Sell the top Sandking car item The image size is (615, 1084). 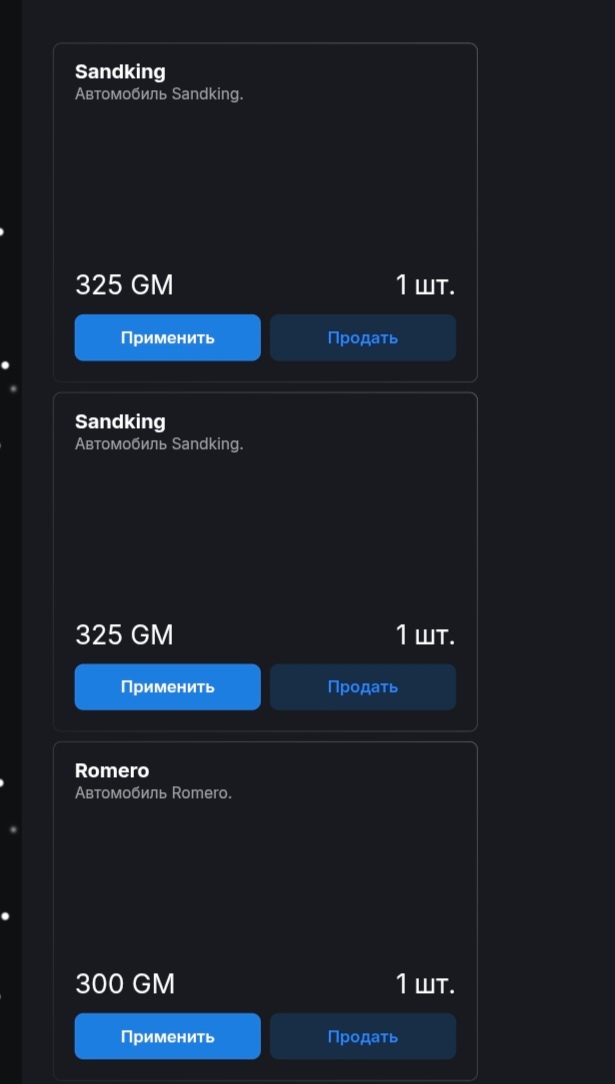point(362,338)
